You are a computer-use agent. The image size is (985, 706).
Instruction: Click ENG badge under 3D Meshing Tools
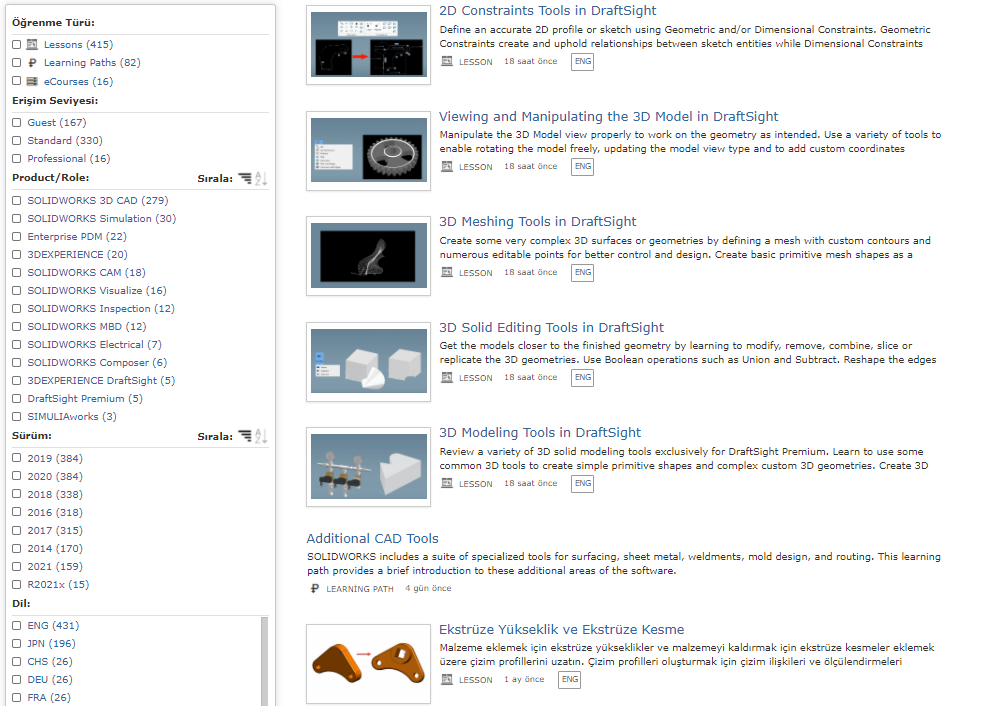point(582,273)
